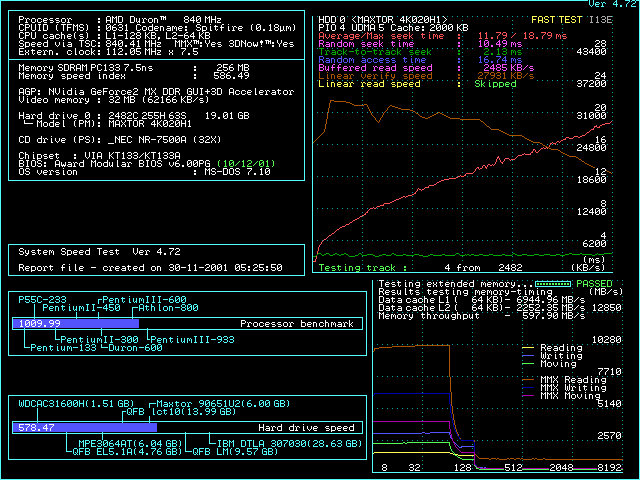Select the 'AMD Duron 840 MHz' processor text
The width and height of the screenshot is (640, 480).
pos(163,20)
